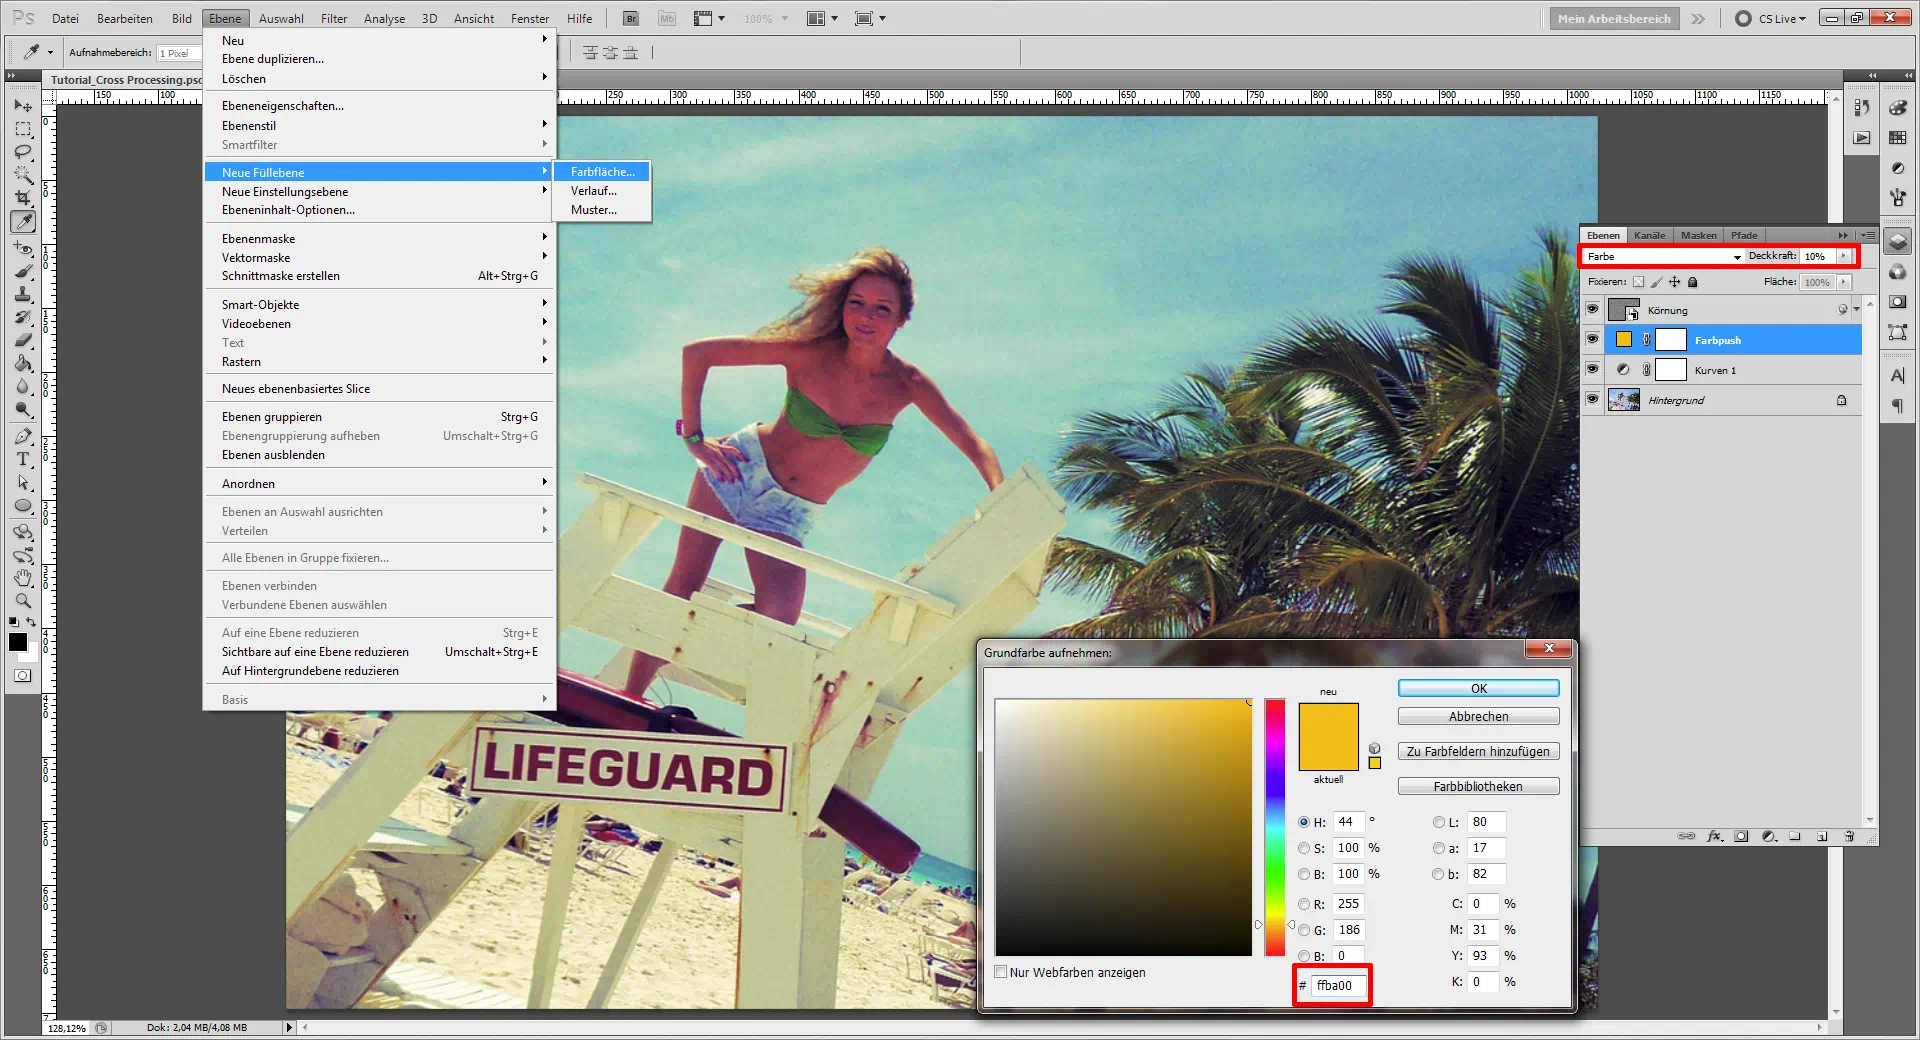Choose Farbfläche... from the submenu
The height and width of the screenshot is (1040, 1920).
click(602, 172)
